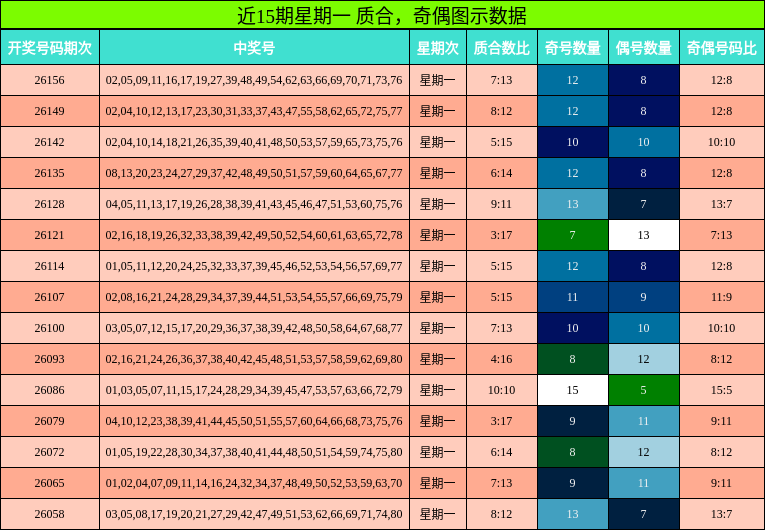Click the 星期次 column header
This screenshot has height=530, width=765.
point(438,47)
